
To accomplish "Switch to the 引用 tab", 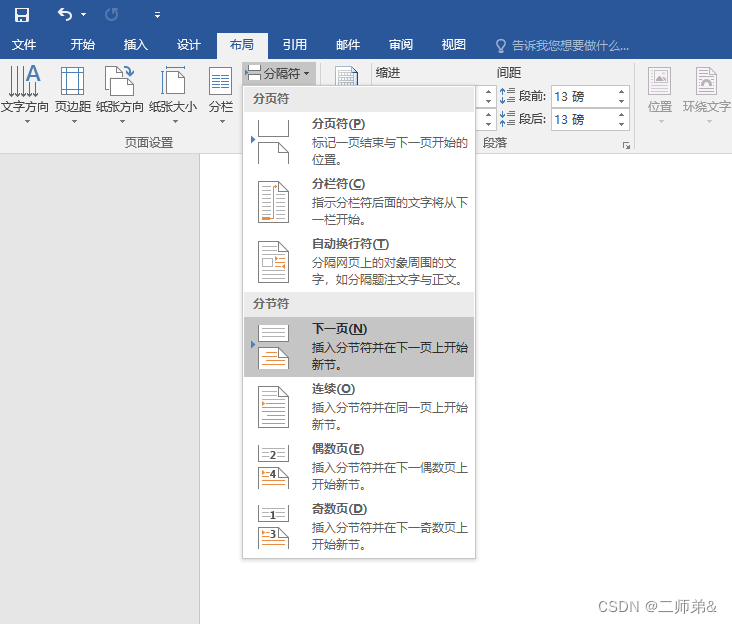I will 295,45.
